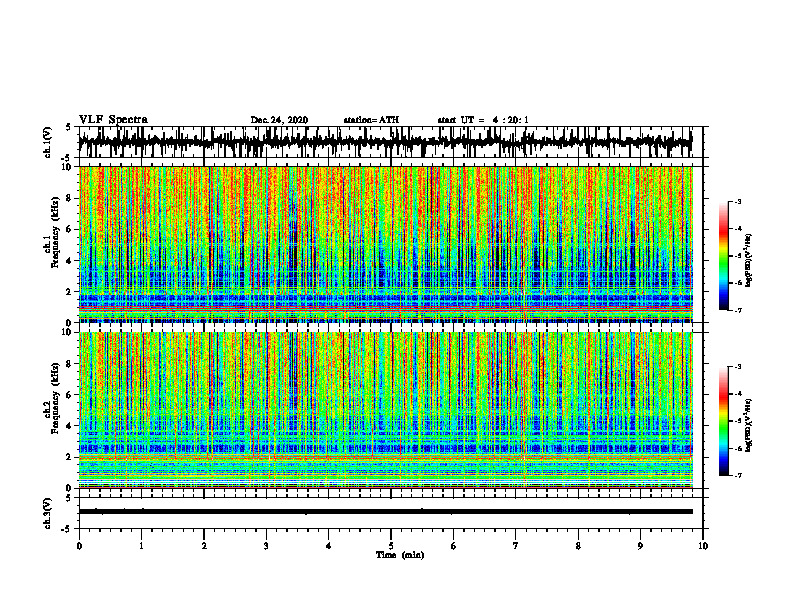Image resolution: width=792 pixels, height=612 pixels.
Task: Click the "station=ATH" label
Action: [371, 120]
